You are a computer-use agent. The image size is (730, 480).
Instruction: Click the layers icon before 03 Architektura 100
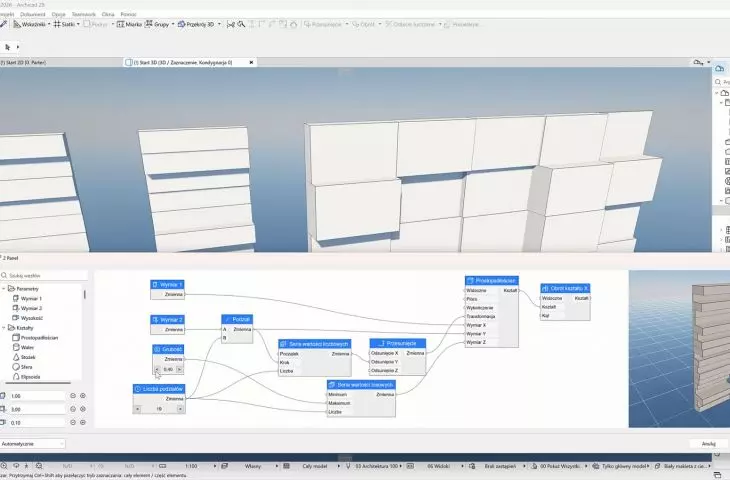pos(348,466)
